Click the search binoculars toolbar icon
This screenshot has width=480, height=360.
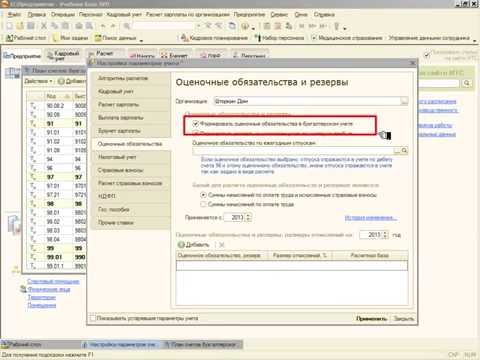tap(127, 26)
